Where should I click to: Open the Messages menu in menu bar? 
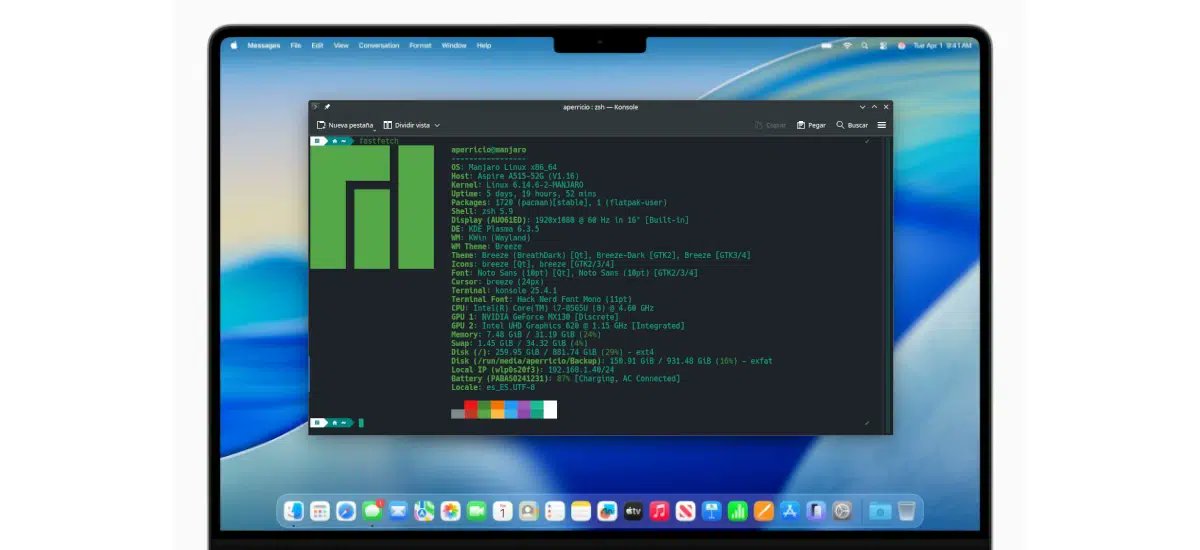point(264,45)
